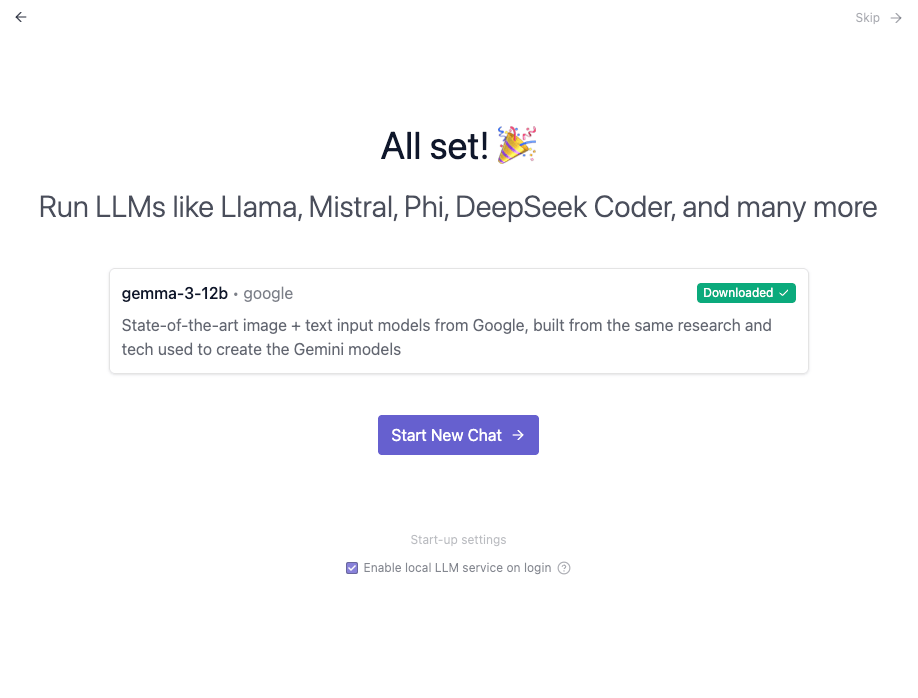Image resolution: width=918 pixels, height=698 pixels.
Task: Open the help question mark icon
Action: (564, 568)
